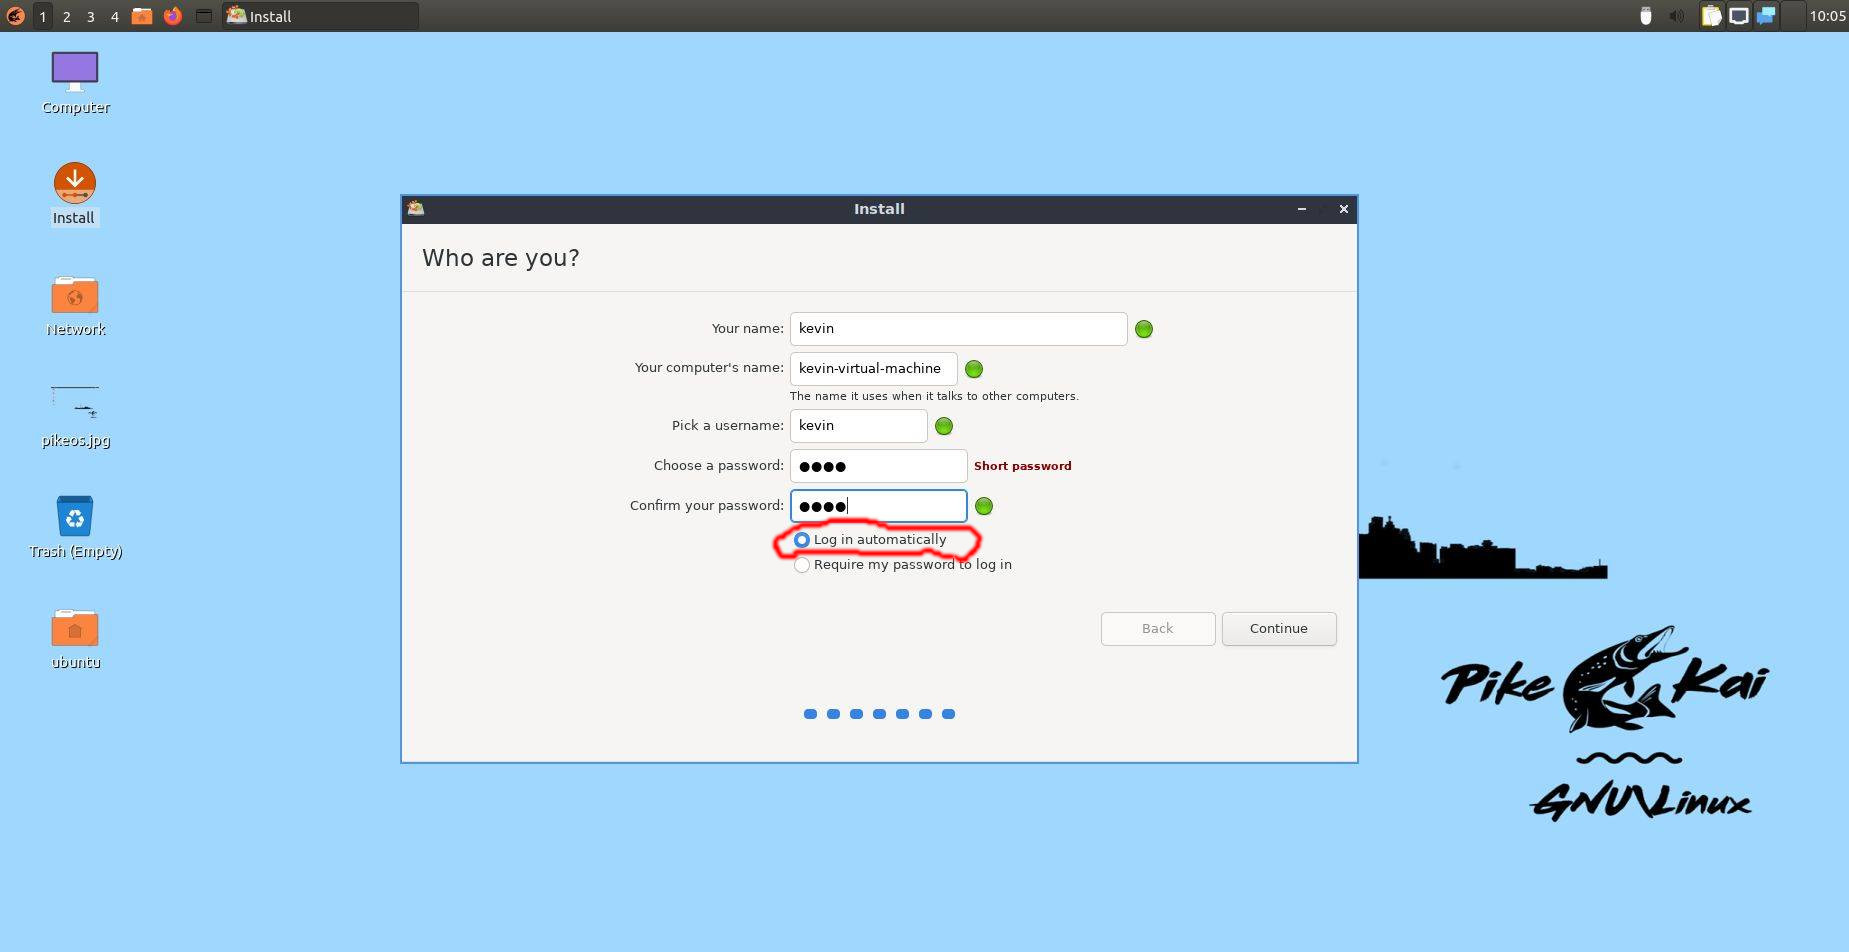Screen dimensions: 1849x952
Task: Launch file manager from top panel
Action: (x=142, y=16)
